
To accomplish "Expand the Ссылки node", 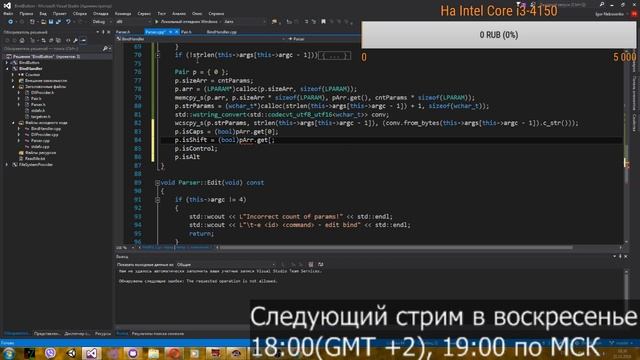I will point(13,75).
